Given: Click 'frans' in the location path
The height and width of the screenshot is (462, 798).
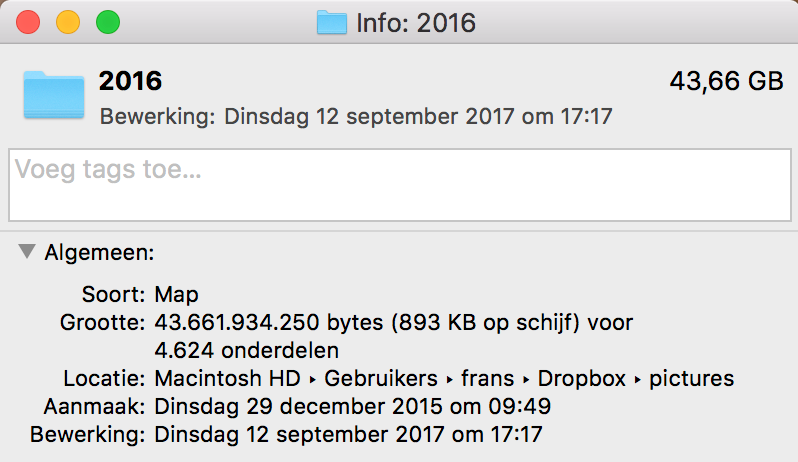Looking at the screenshot, I should [x=488, y=379].
